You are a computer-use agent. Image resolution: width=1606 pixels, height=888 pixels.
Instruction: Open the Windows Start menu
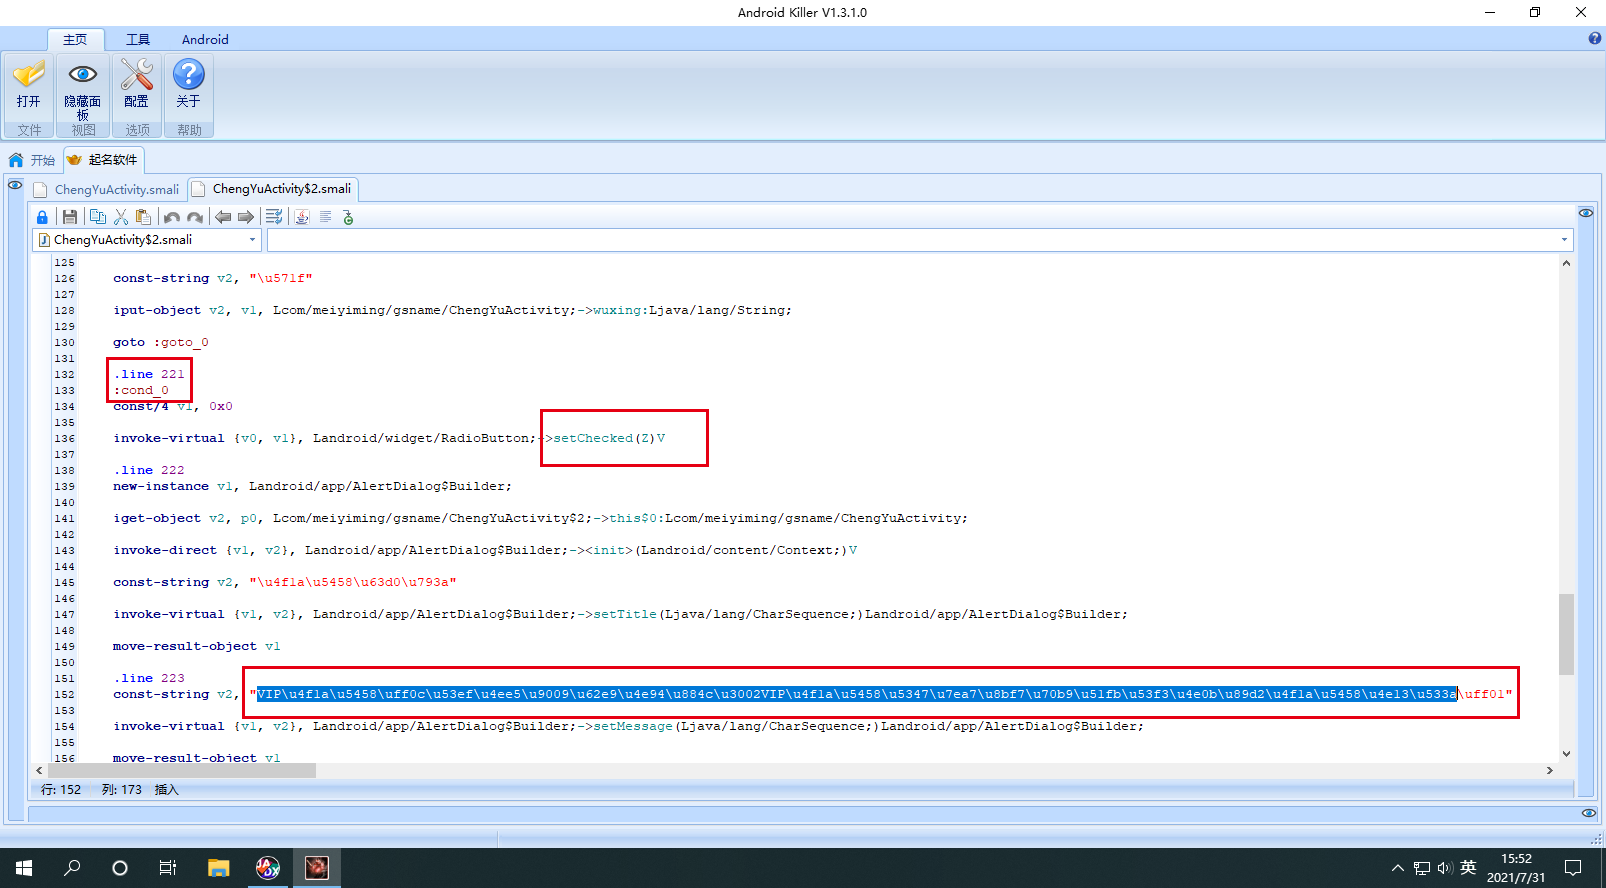coord(24,868)
